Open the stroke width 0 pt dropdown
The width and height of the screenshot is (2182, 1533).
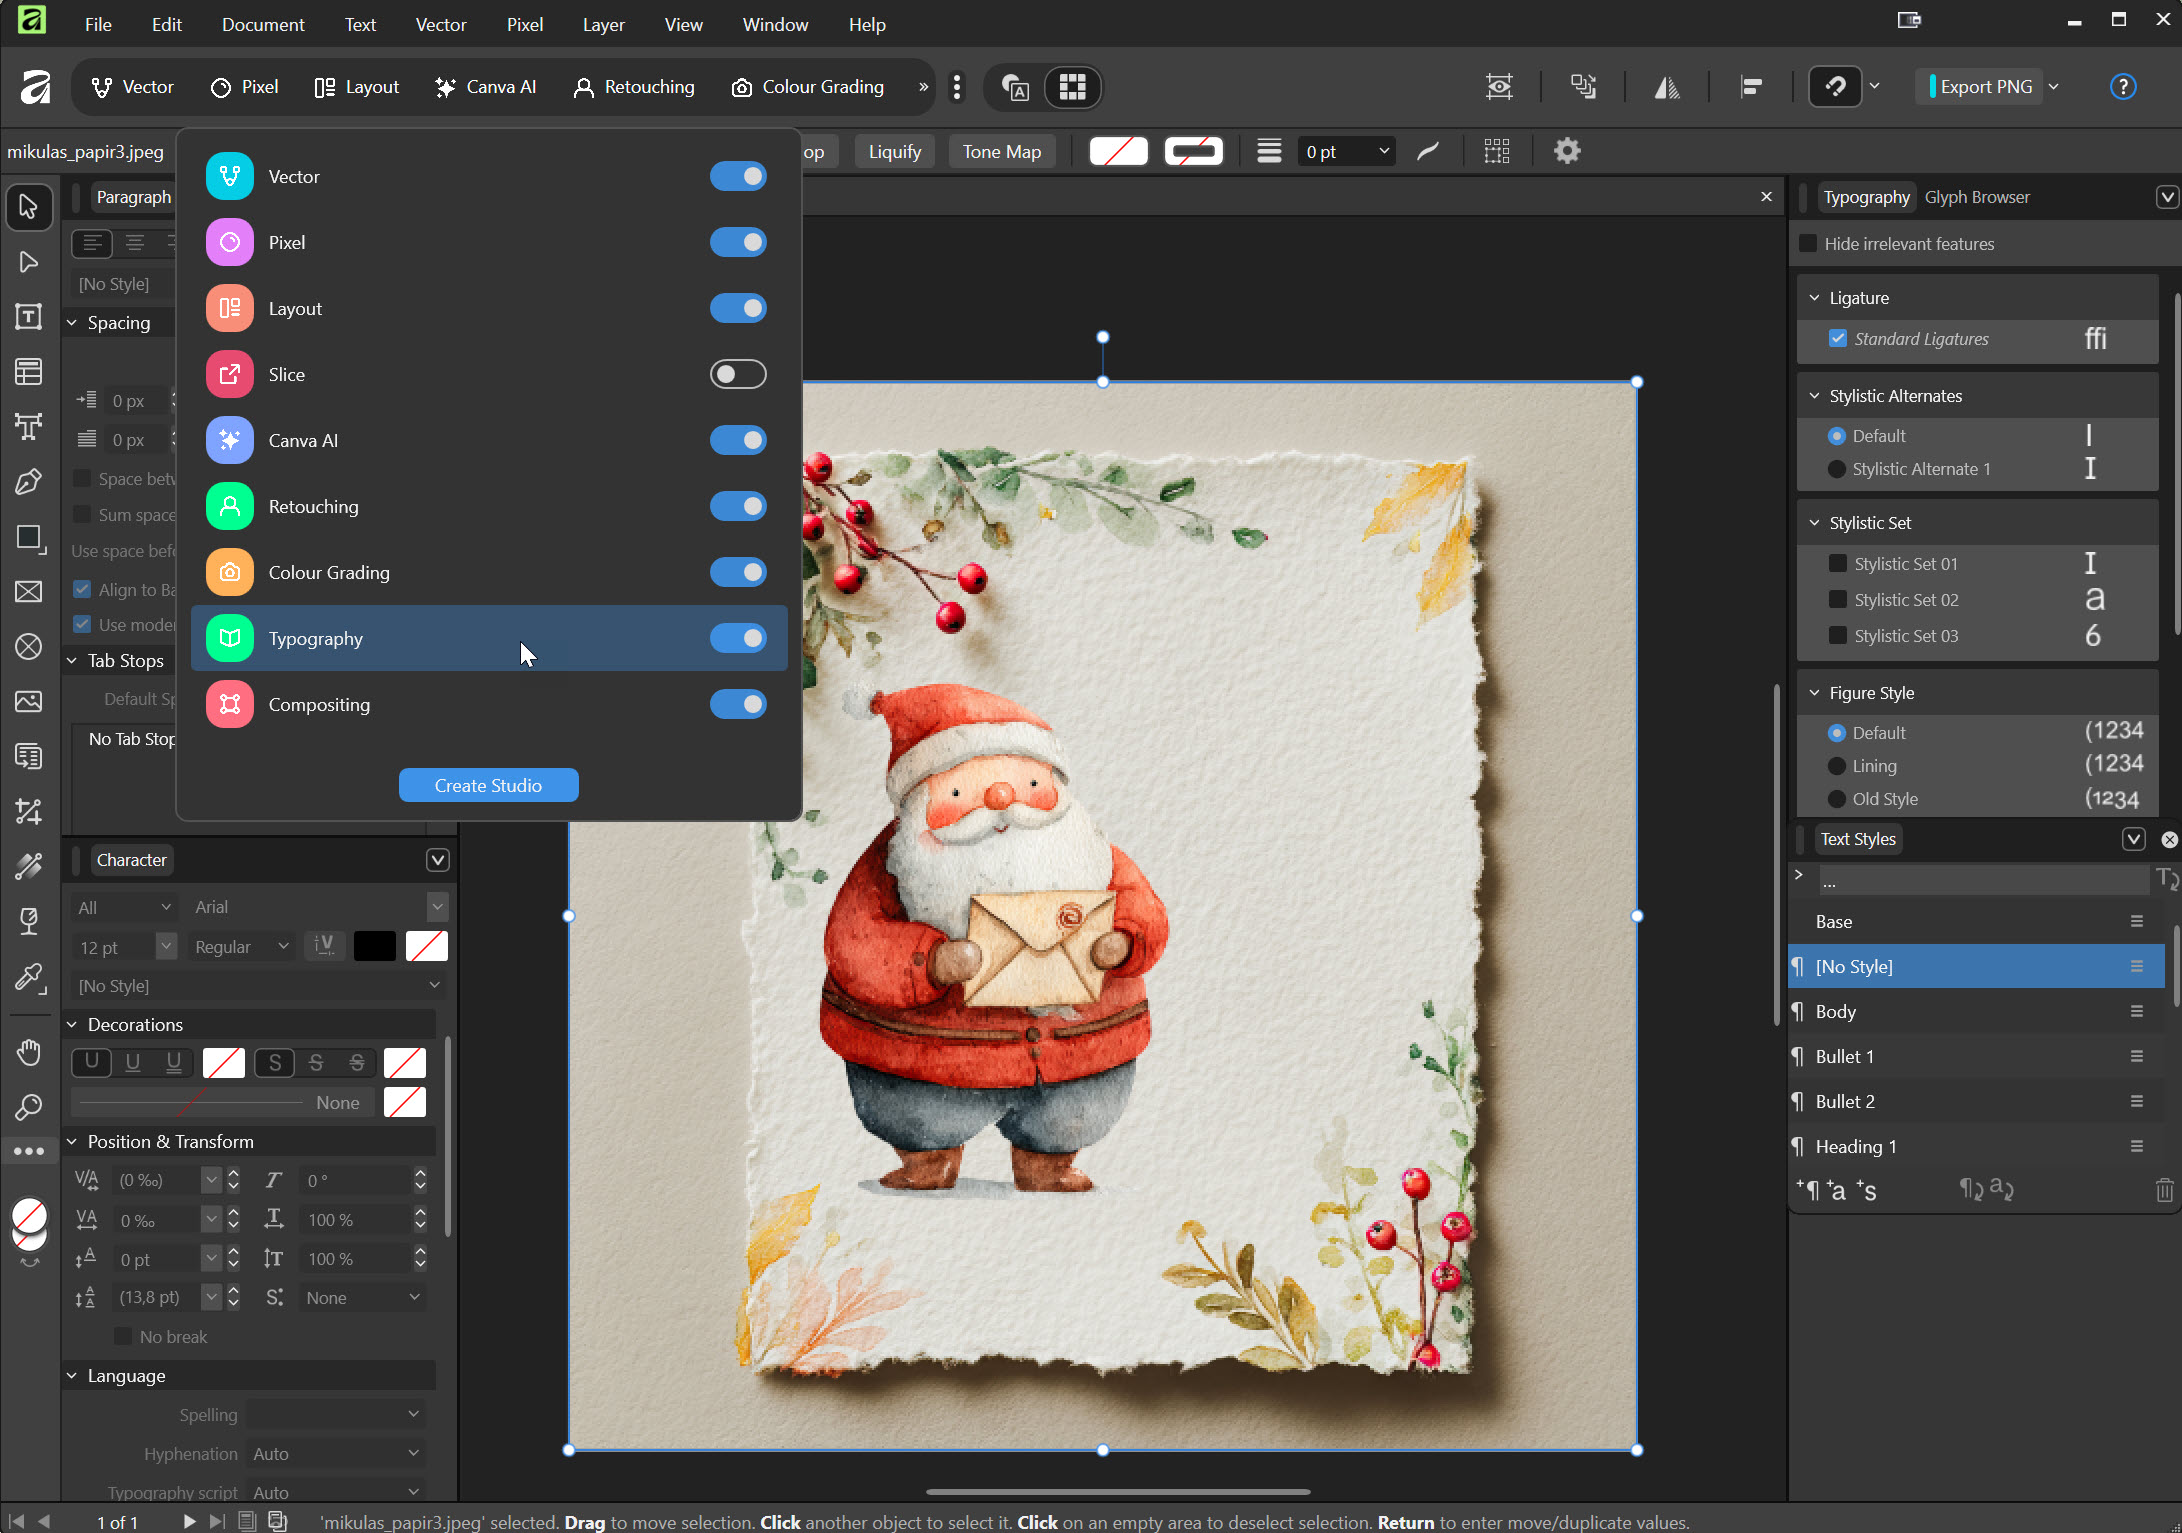(x=1383, y=151)
